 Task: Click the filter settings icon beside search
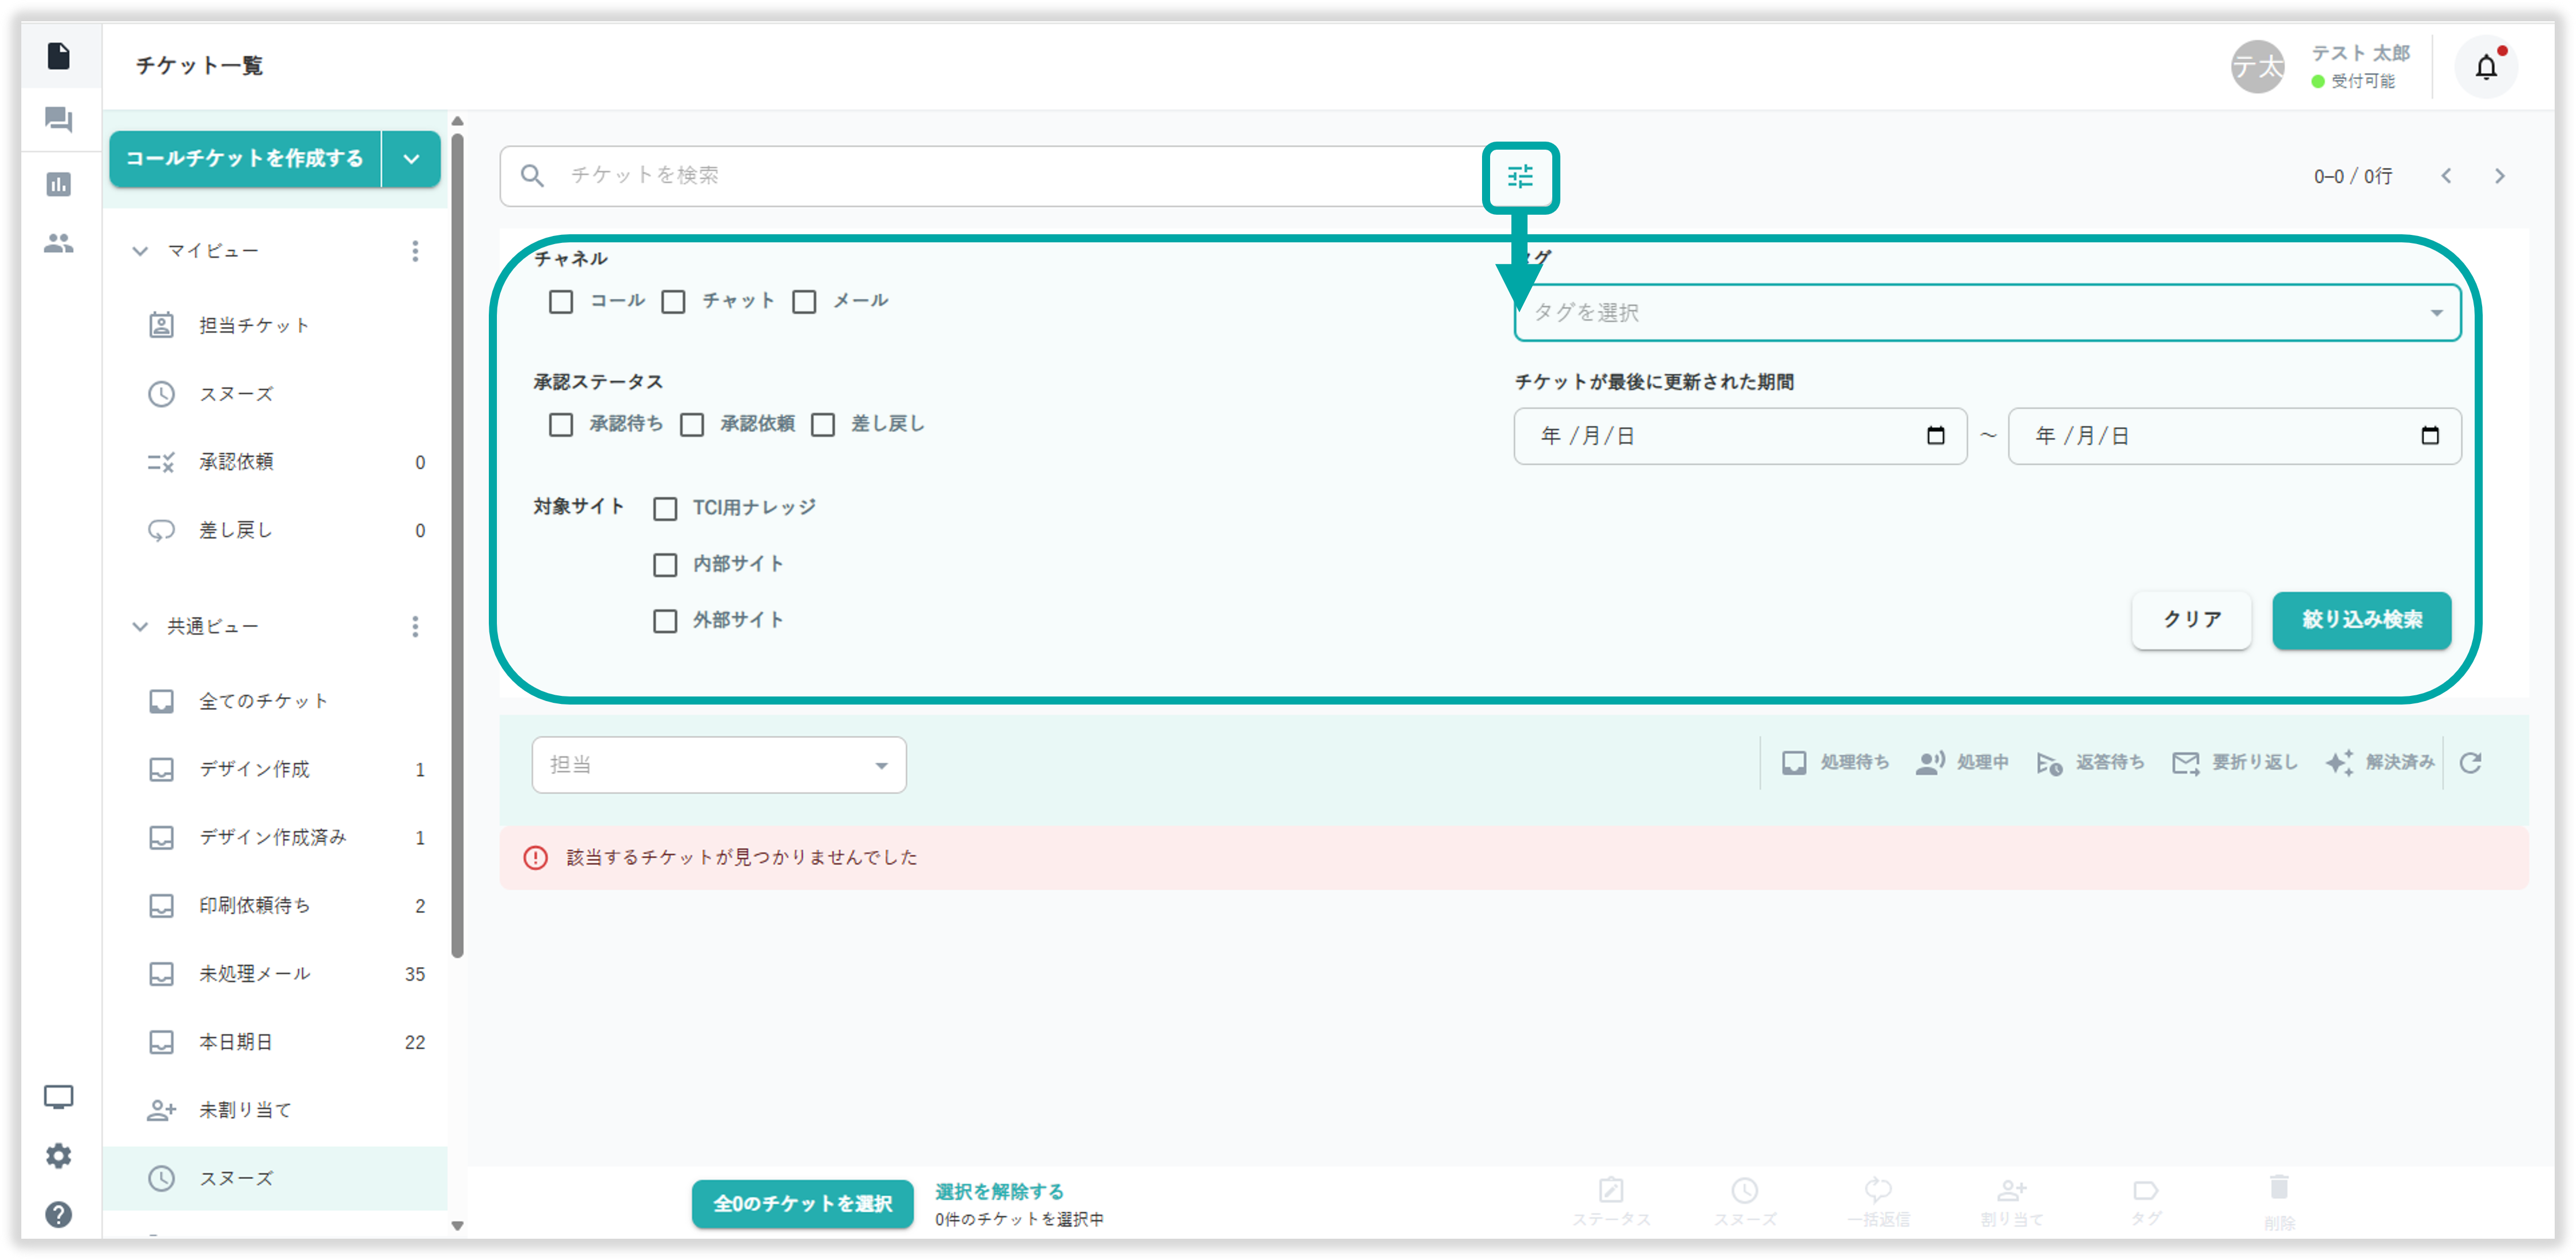click(1520, 177)
